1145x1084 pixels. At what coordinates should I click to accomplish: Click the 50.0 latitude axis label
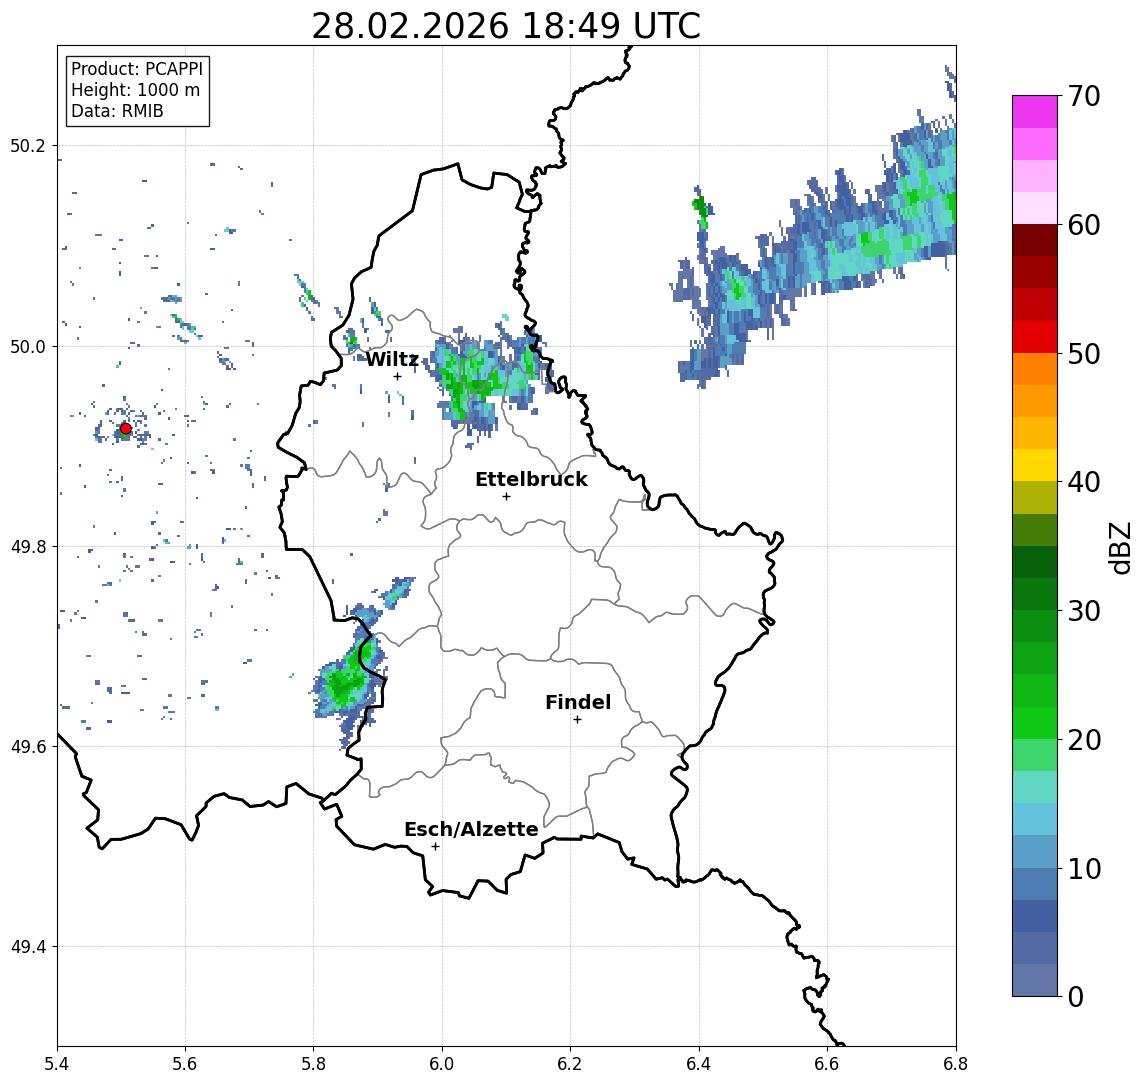[27, 347]
